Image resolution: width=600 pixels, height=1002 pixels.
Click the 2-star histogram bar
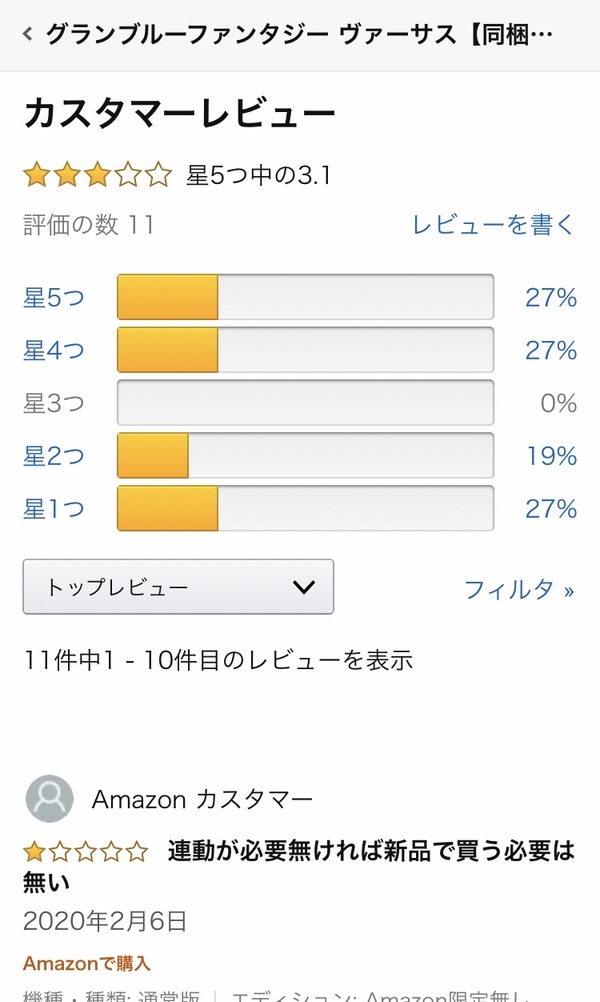coord(305,456)
